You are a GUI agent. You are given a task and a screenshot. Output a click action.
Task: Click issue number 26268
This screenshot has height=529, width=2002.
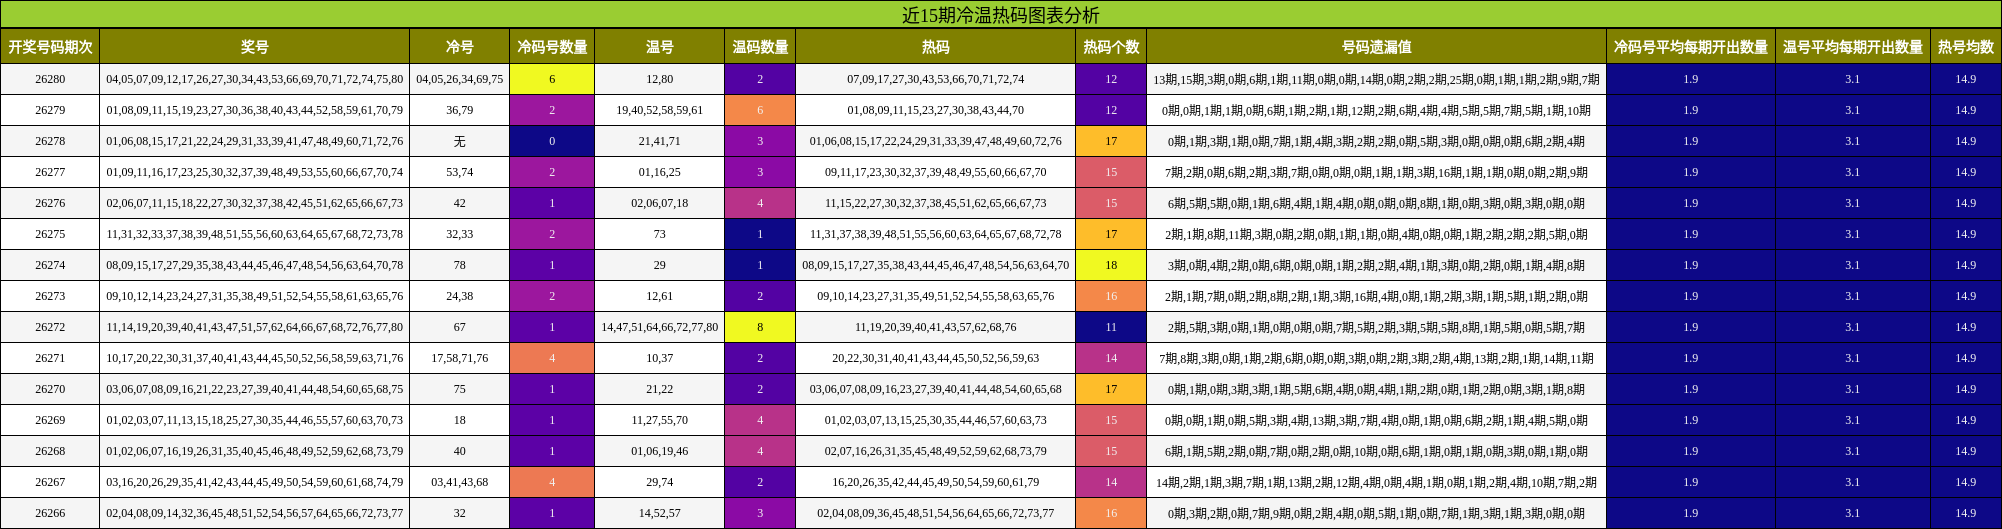click(50, 451)
